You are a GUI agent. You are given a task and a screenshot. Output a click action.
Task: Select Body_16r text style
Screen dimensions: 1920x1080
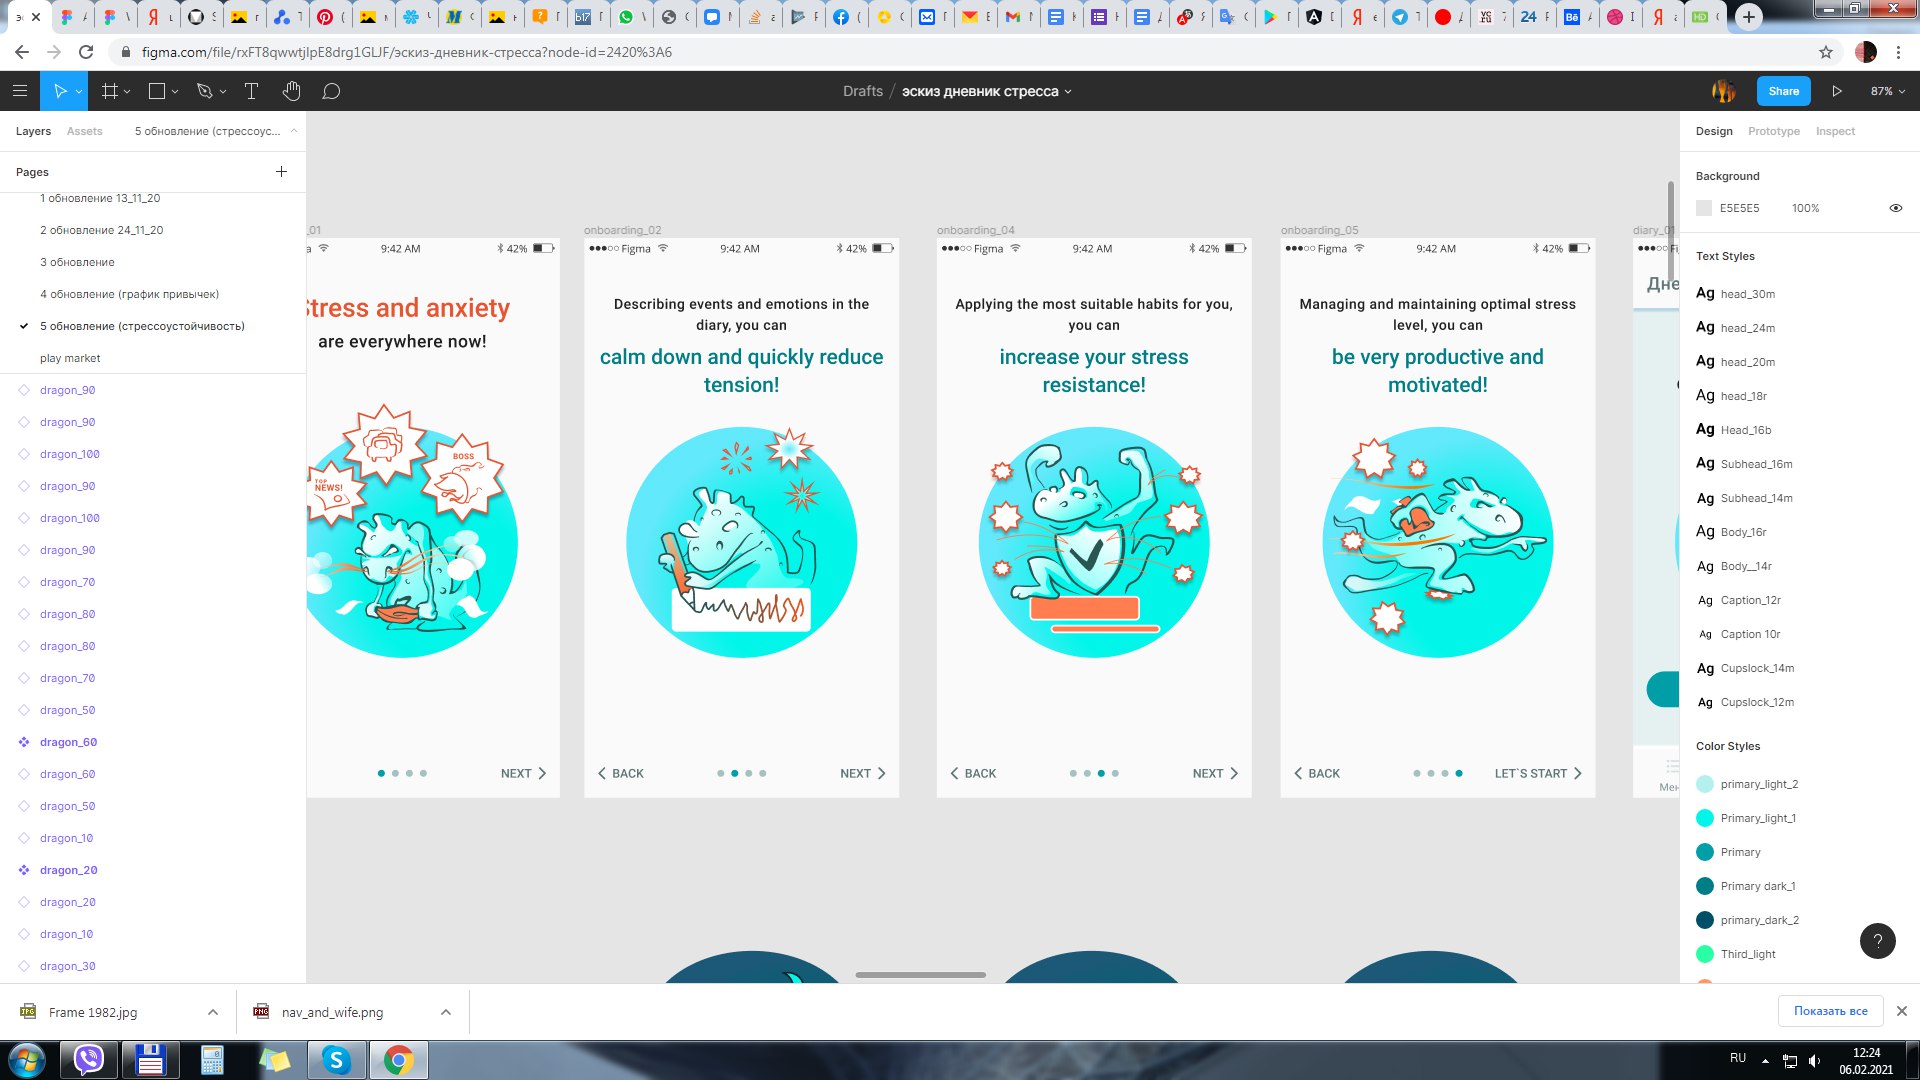[x=1732, y=532]
